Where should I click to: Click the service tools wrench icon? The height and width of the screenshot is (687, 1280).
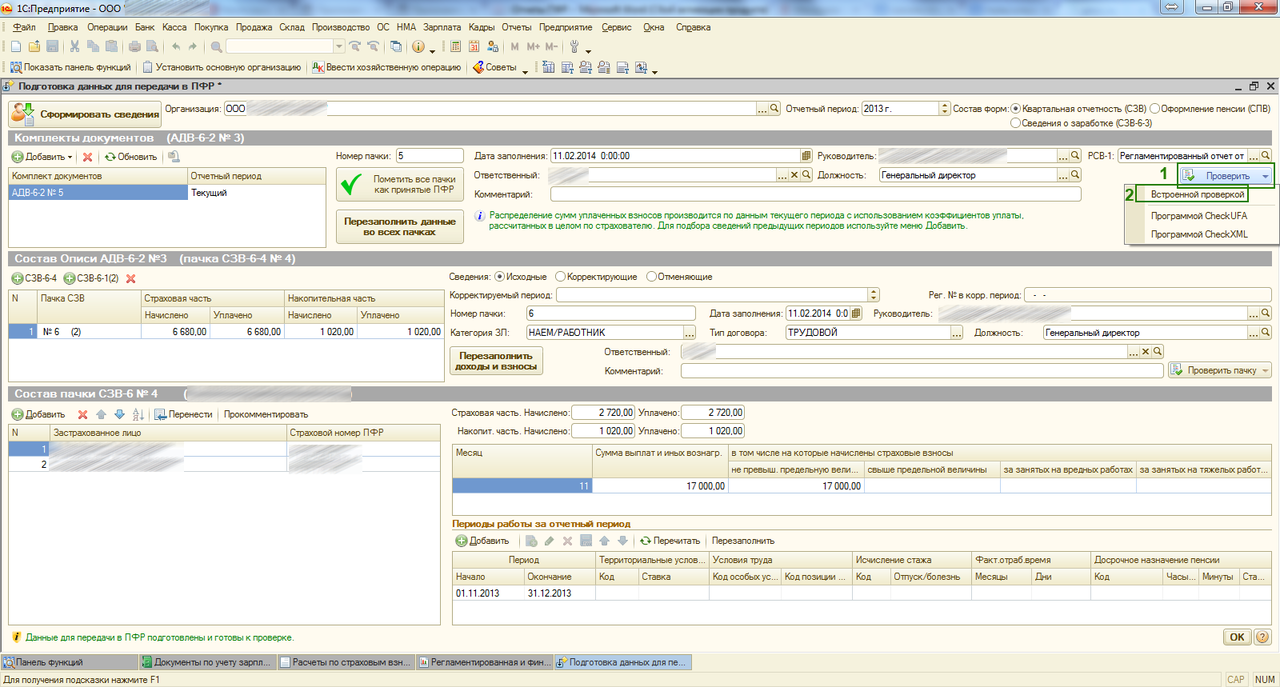coord(575,47)
